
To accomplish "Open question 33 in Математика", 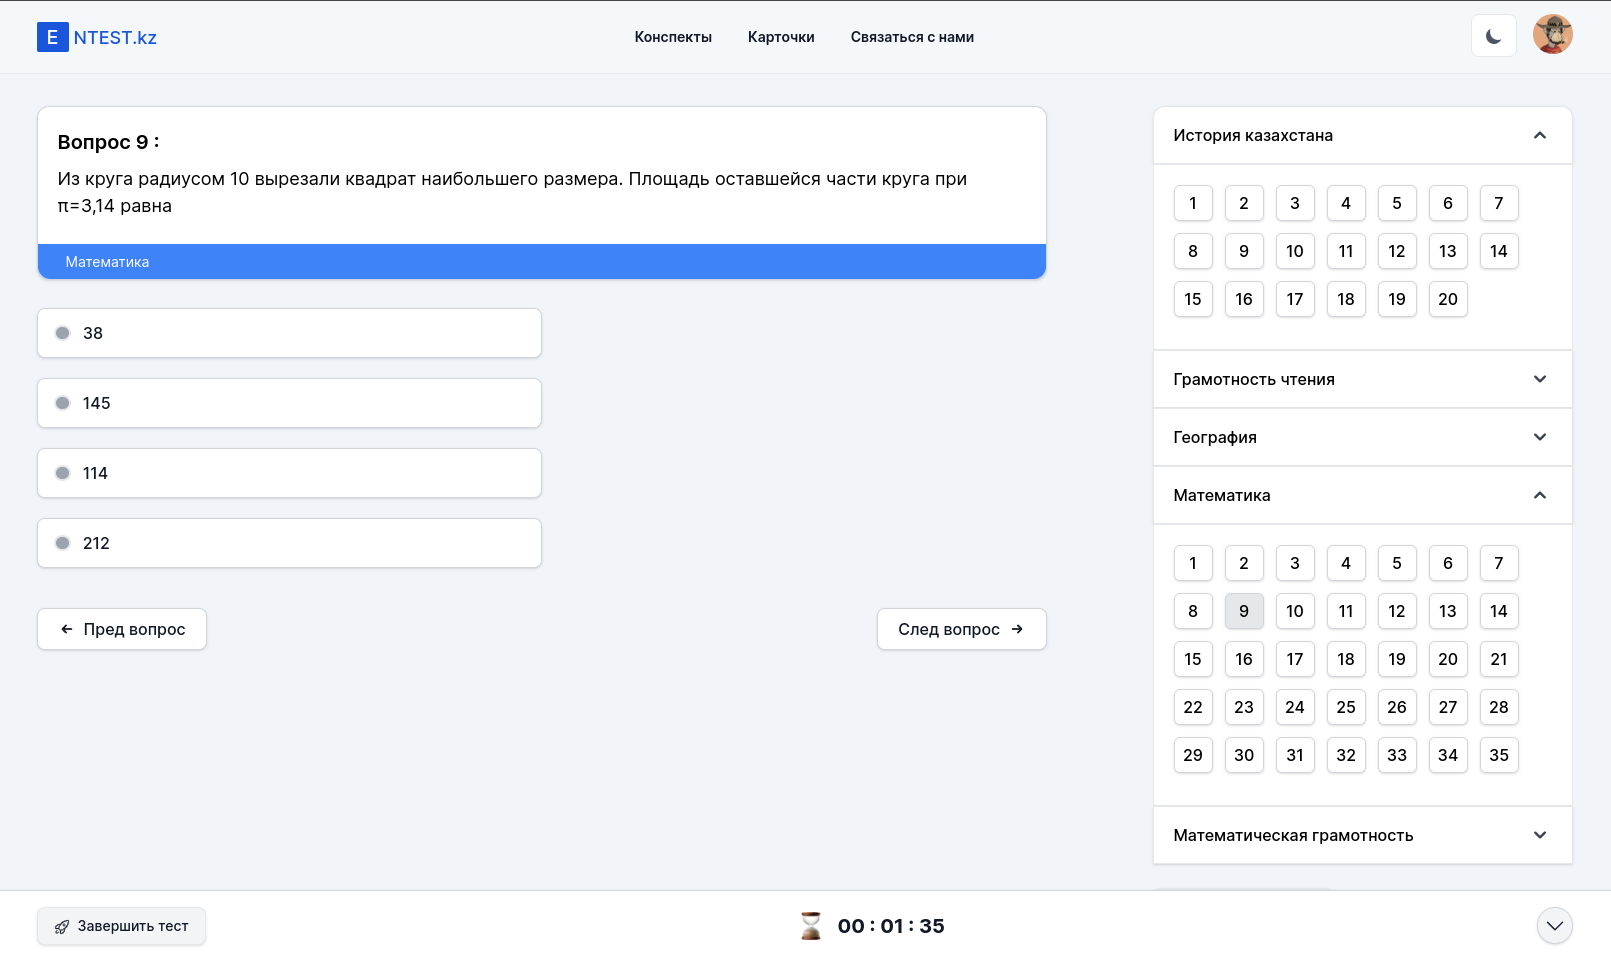I will pyautogui.click(x=1397, y=755).
